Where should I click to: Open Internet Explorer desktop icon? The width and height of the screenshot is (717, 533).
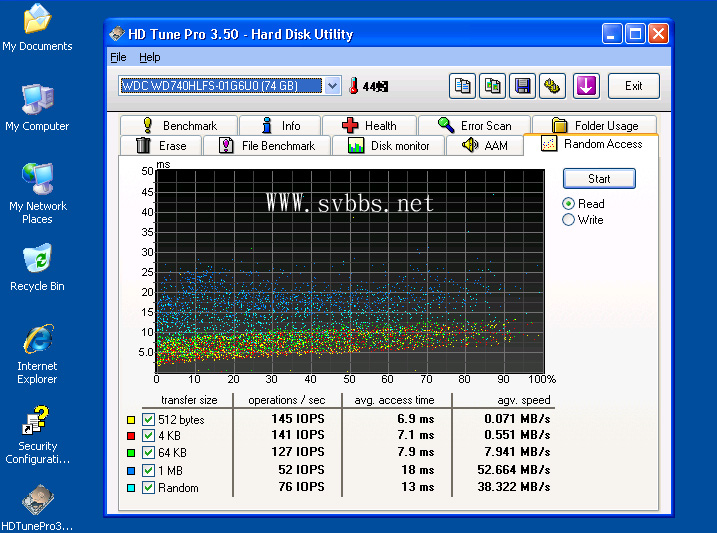(37, 353)
